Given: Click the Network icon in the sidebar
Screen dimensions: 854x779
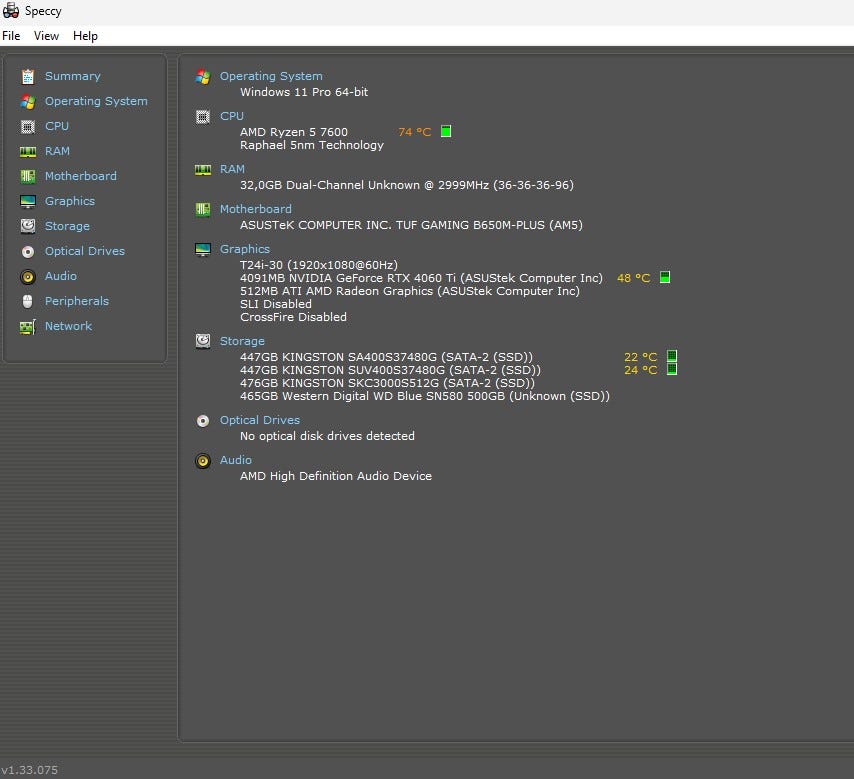Looking at the screenshot, I should [27, 326].
